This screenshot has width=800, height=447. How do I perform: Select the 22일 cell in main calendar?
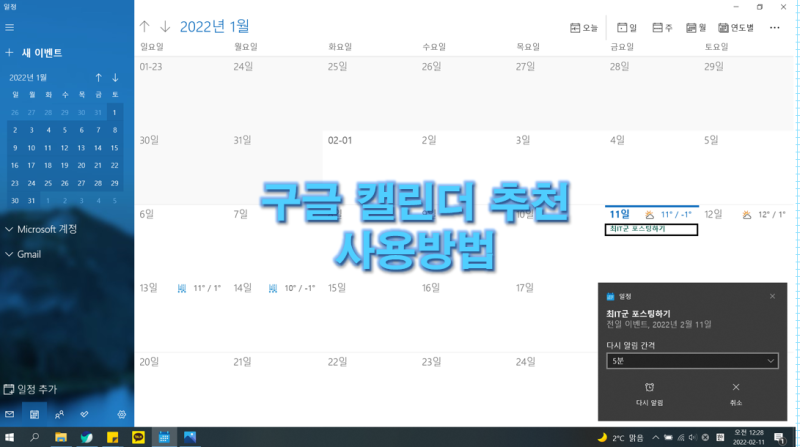[x=369, y=389]
